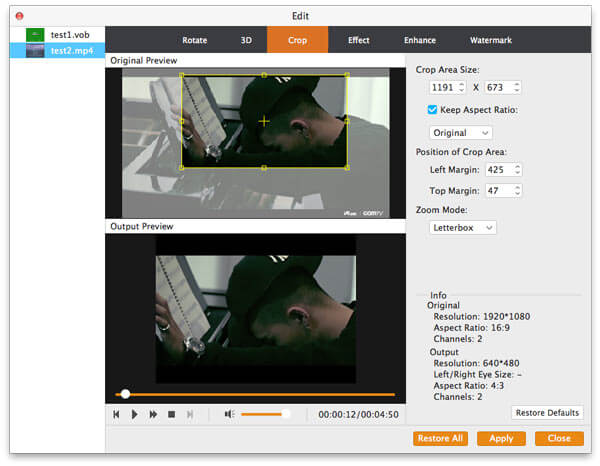Click the top-middle crop edge handle
Viewport: 600px width, 466px height.
264,75
